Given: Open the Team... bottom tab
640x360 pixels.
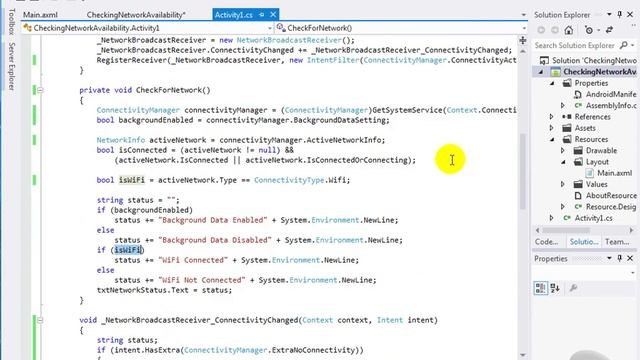Looking at the screenshot, I should point(617,242).
